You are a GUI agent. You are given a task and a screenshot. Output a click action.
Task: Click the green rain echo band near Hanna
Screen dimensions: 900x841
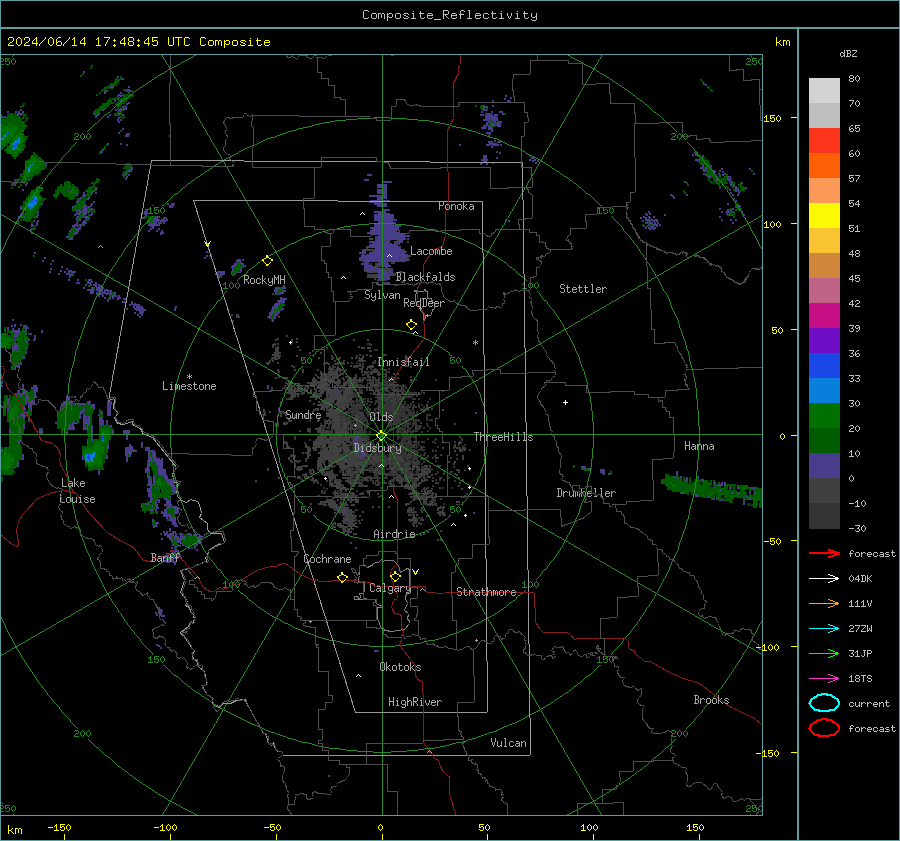[x=712, y=489]
